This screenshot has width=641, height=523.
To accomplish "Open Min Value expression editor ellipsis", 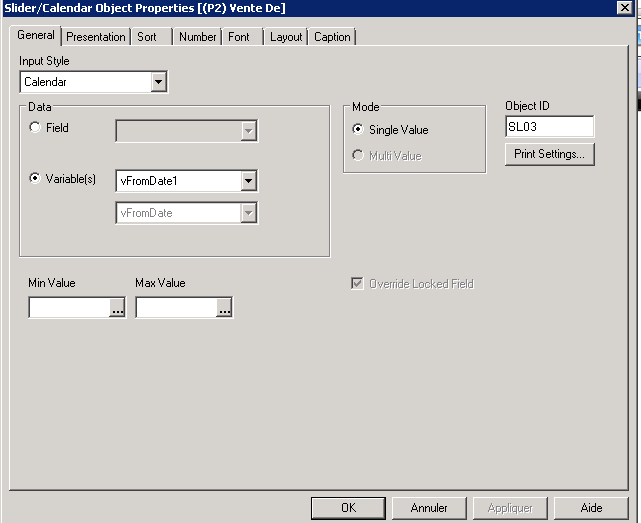I will click(117, 308).
